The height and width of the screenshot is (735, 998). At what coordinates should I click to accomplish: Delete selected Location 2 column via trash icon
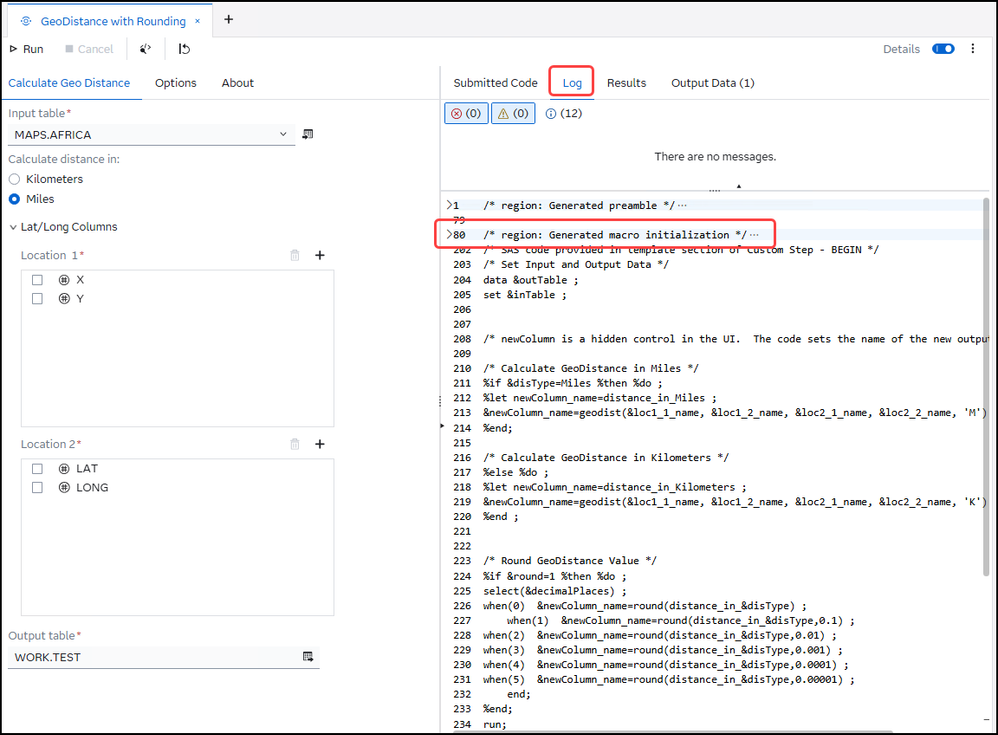[295, 444]
